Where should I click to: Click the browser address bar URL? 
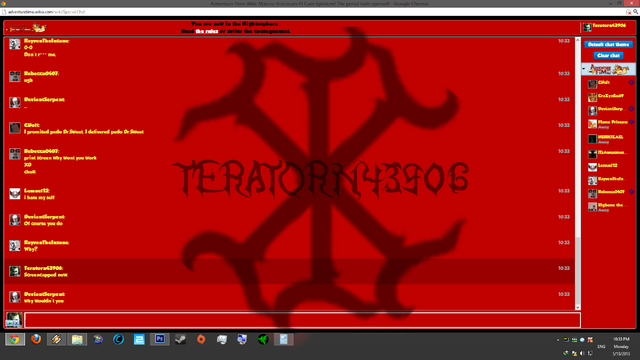pos(46,12)
